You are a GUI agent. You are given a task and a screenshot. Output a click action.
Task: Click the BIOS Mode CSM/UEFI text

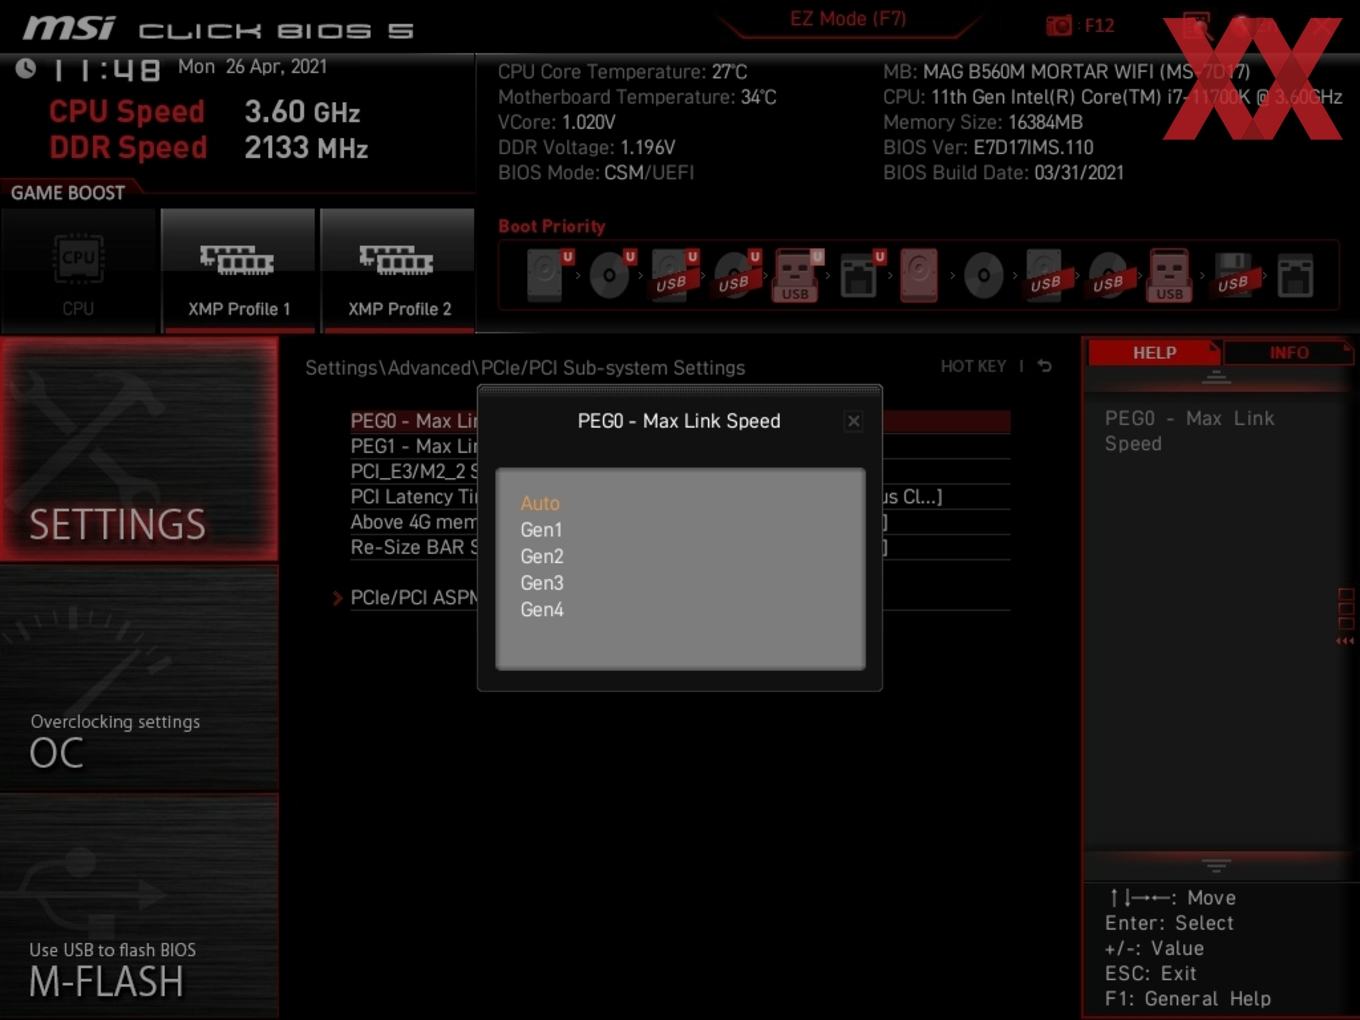coord(596,172)
